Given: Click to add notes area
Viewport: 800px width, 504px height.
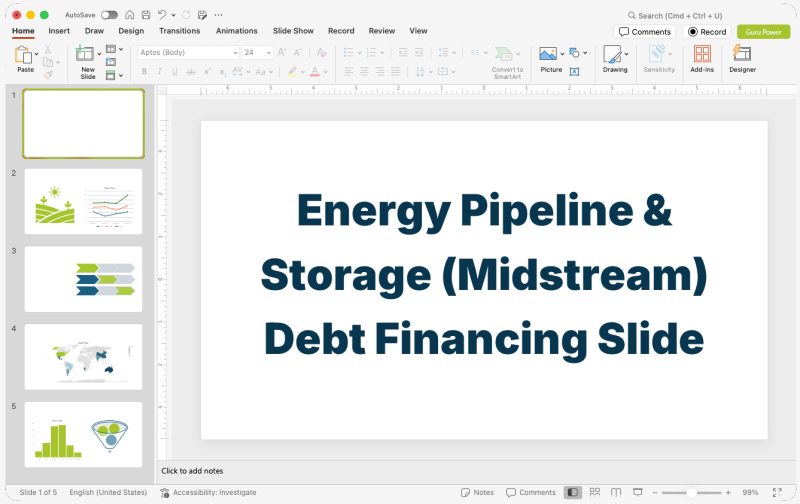Looking at the screenshot, I should click(x=192, y=471).
